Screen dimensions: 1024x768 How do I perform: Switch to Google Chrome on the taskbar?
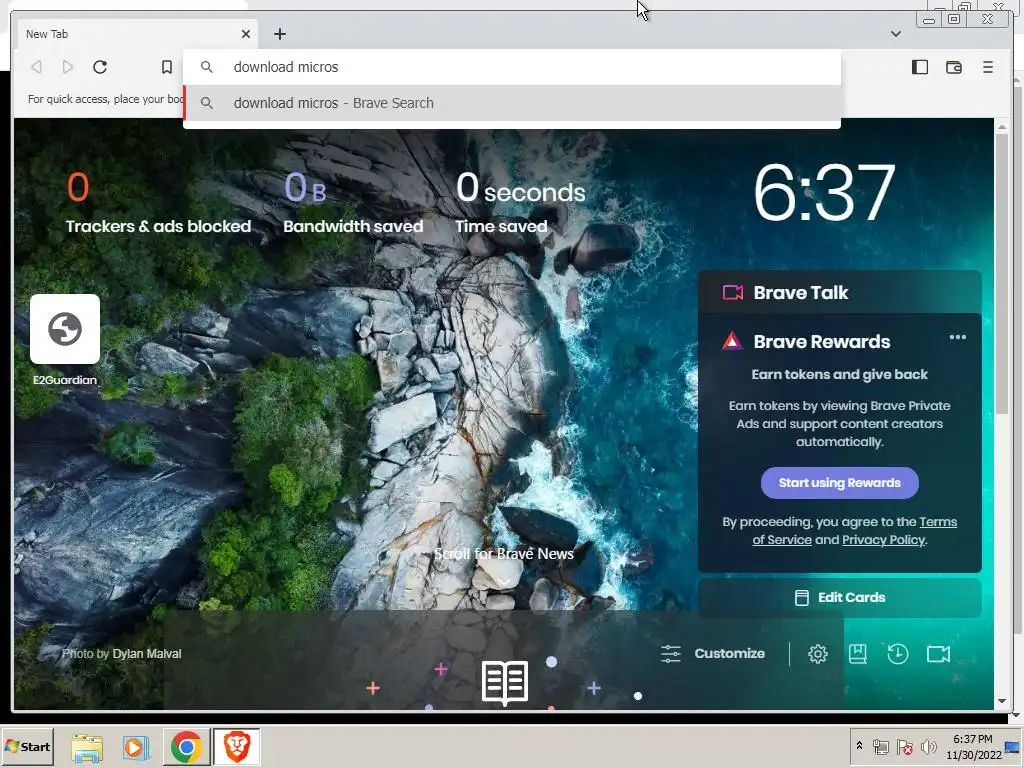click(186, 747)
